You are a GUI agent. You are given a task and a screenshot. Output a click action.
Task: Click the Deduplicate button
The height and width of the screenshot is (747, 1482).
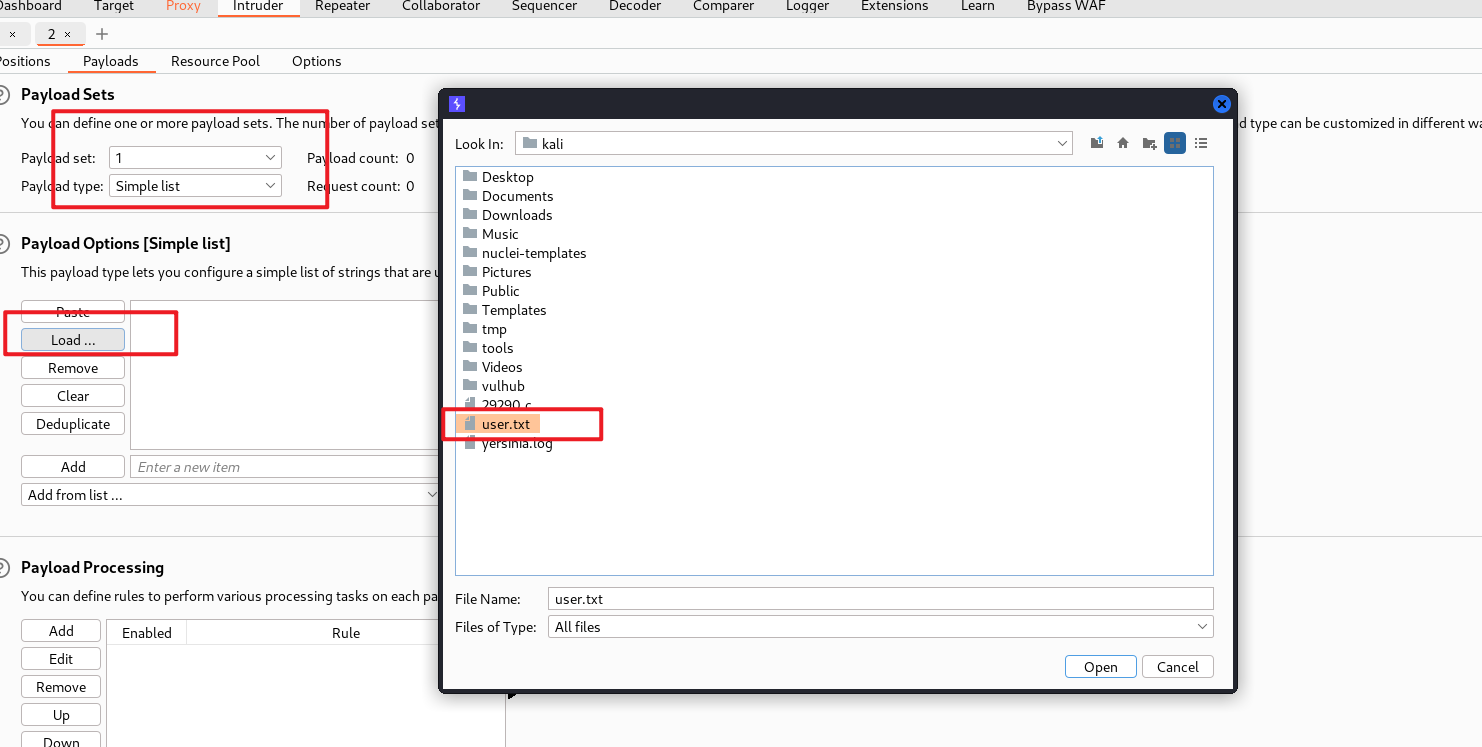click(x=73, y=424)
